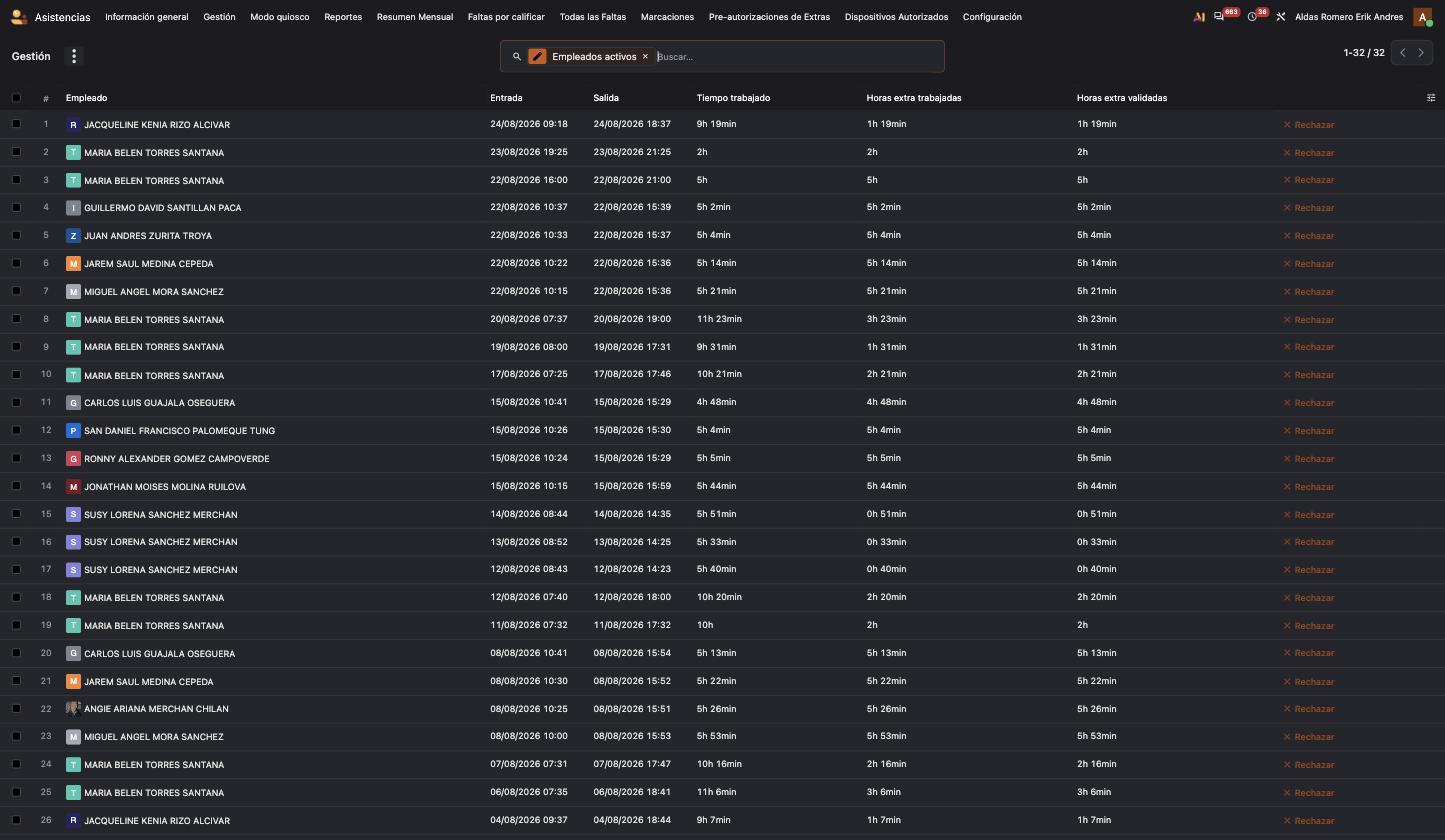Screen dimensions: 1445x840
Task: Go to the previous page of records
Action: [x=1403, y=53]
